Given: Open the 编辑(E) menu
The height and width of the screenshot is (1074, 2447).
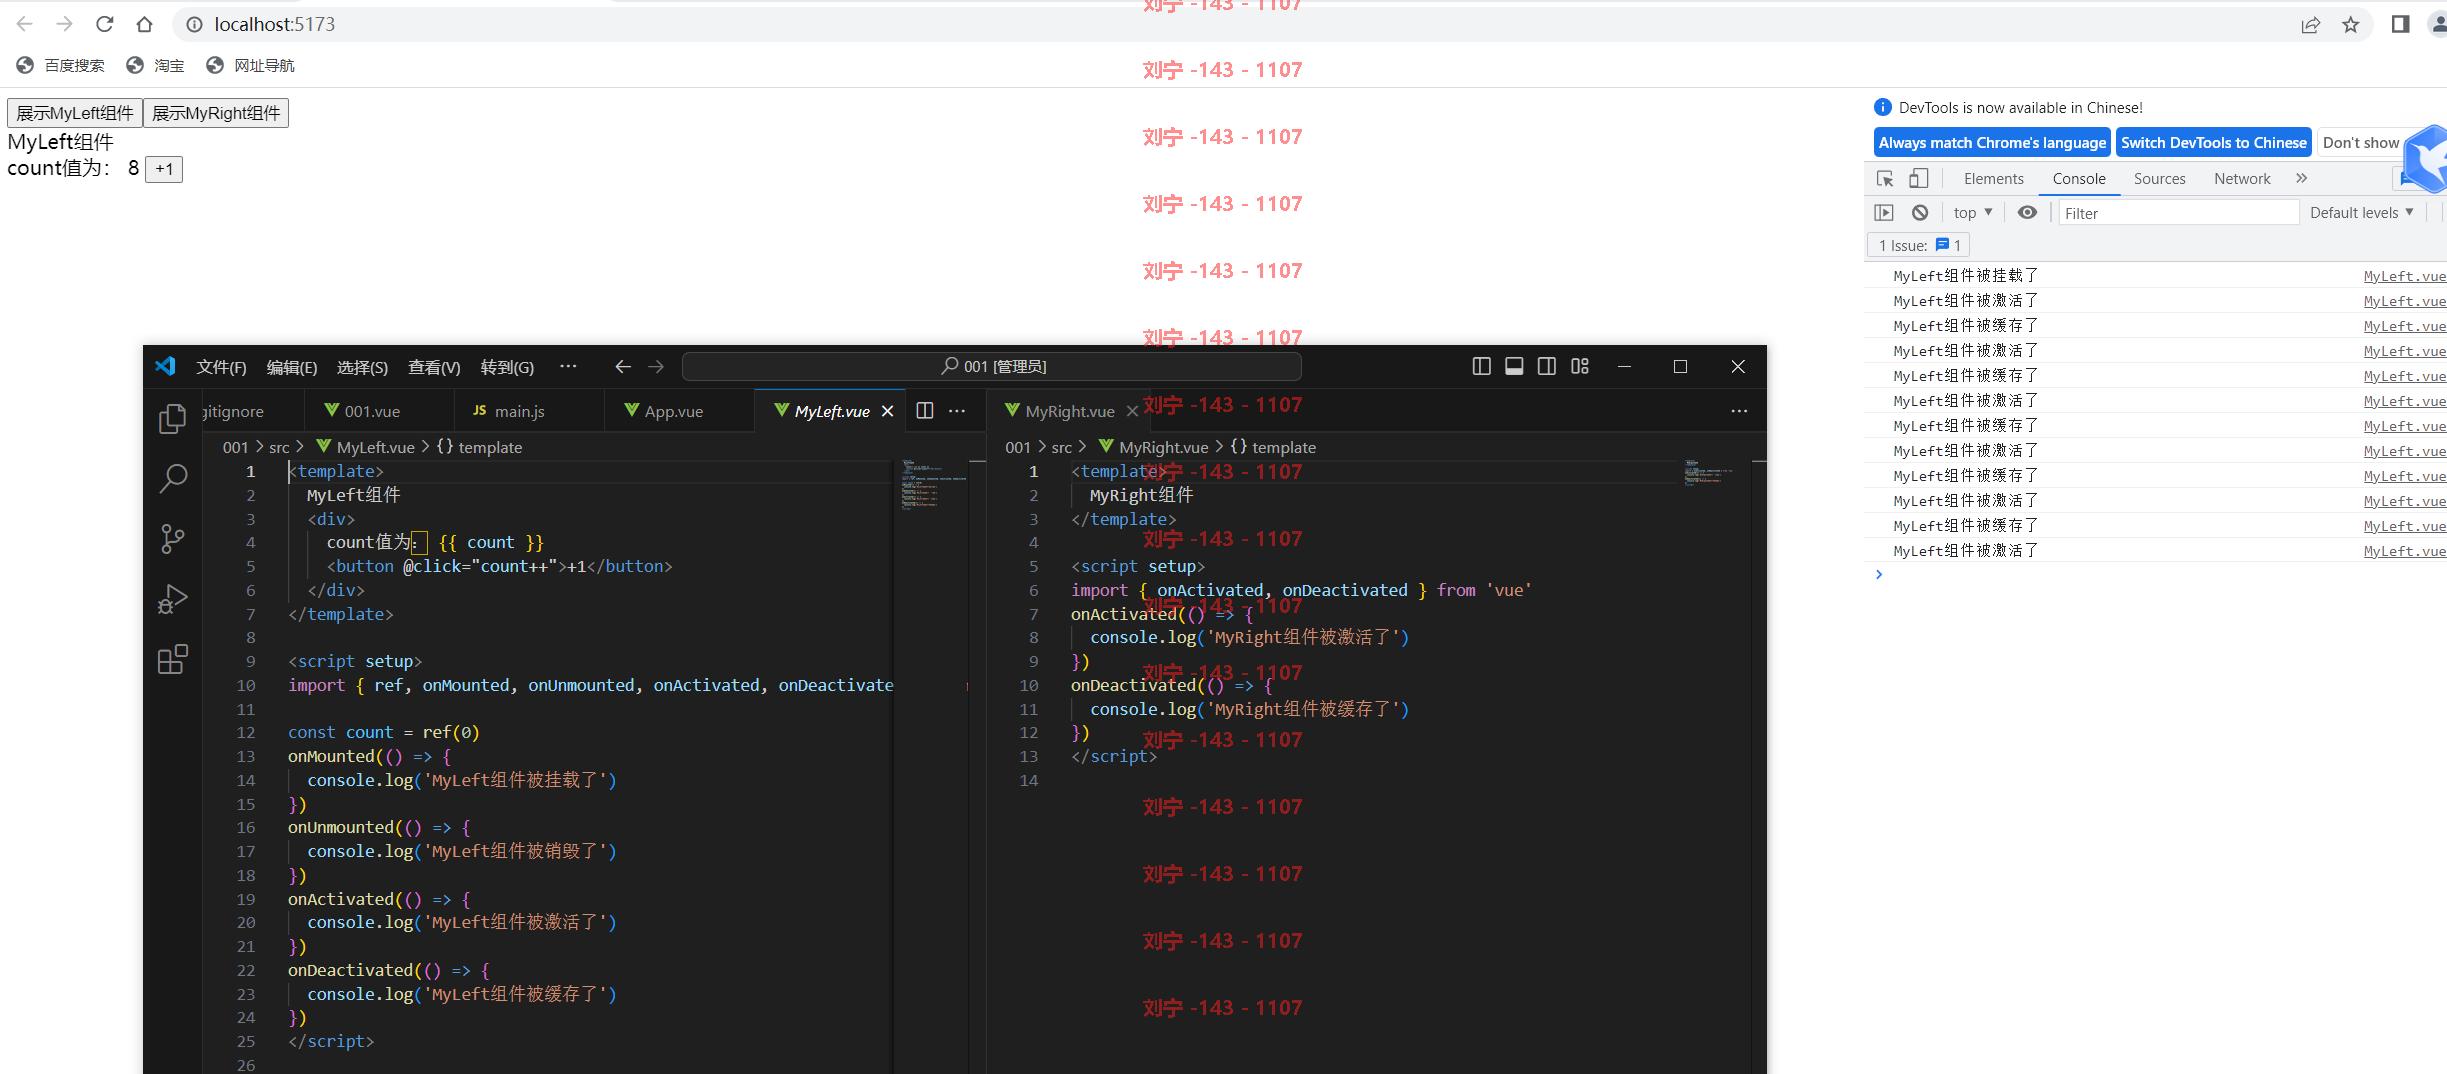Looking at the screenshot, I should coord(292,367).
